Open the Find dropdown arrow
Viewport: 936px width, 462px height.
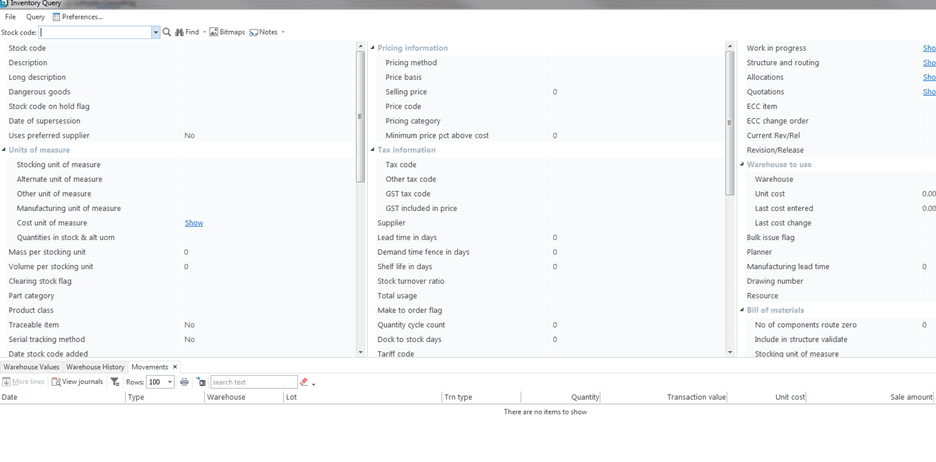coord(204,32)
